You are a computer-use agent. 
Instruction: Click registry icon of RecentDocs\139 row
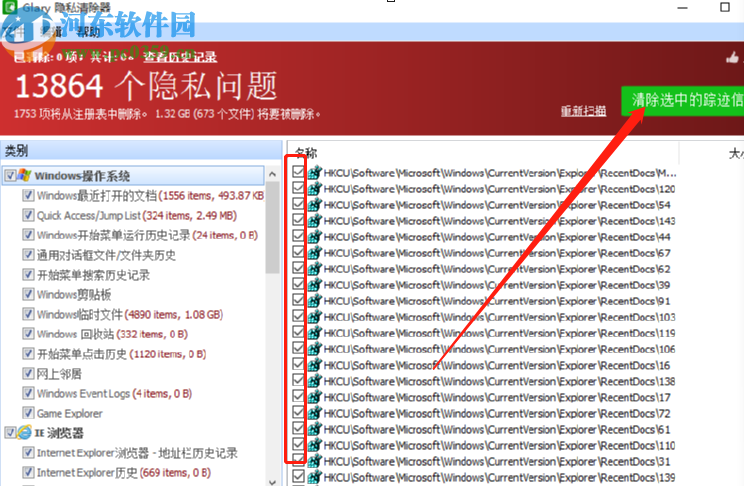tap(315, 477)
